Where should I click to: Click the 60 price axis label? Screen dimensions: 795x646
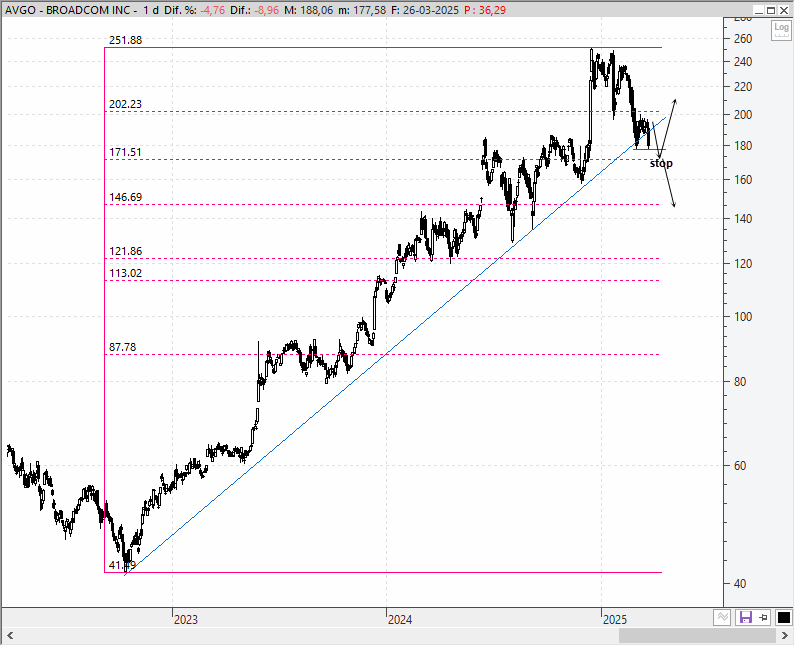click(740, 465)
